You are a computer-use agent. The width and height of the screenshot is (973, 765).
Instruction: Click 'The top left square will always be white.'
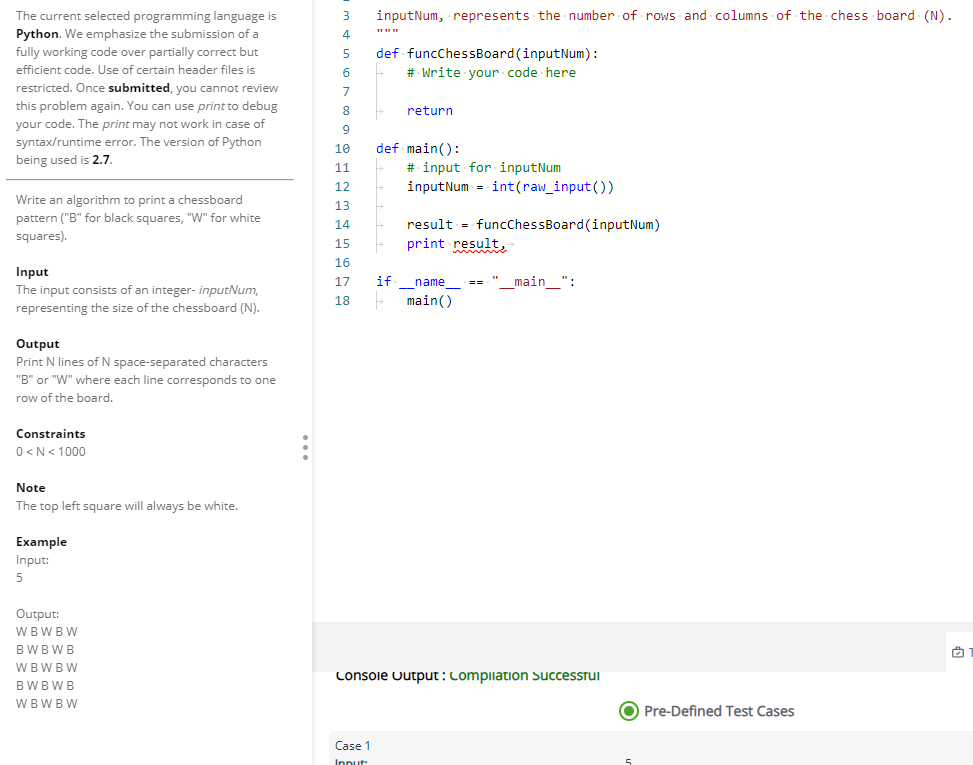[x=127, y=506]
